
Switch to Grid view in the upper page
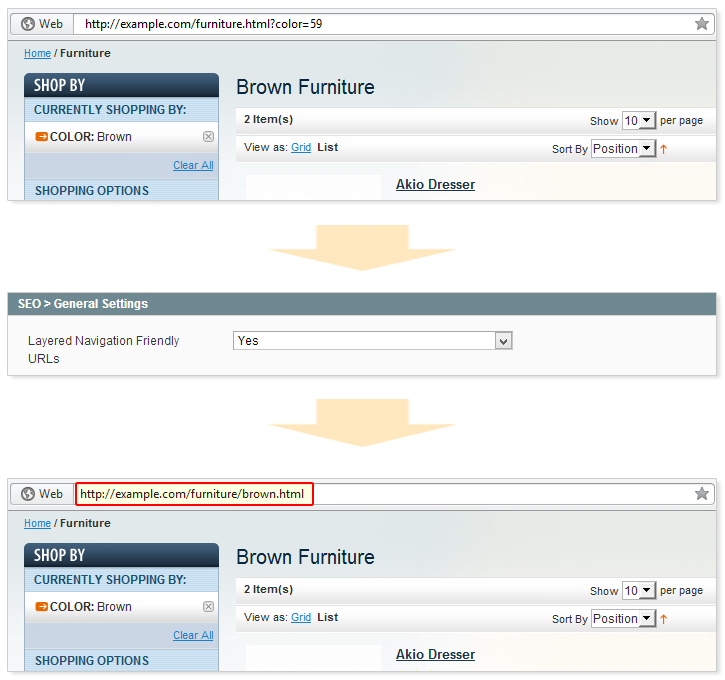pyautogui.click(x=301, y=147)
